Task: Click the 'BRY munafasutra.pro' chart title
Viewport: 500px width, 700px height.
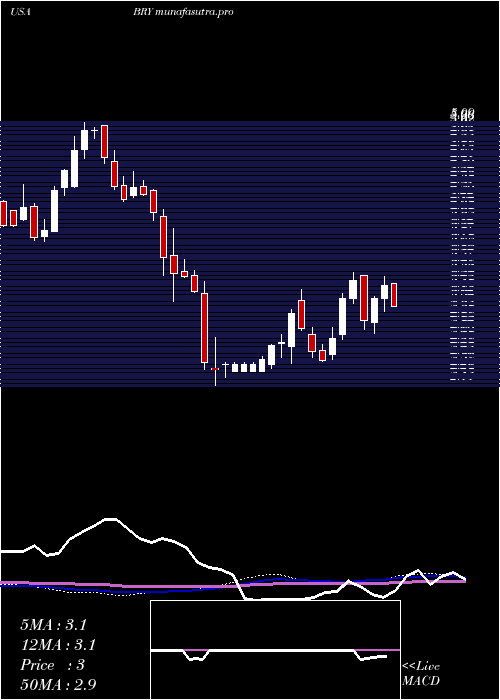Action: coord(183,12)
